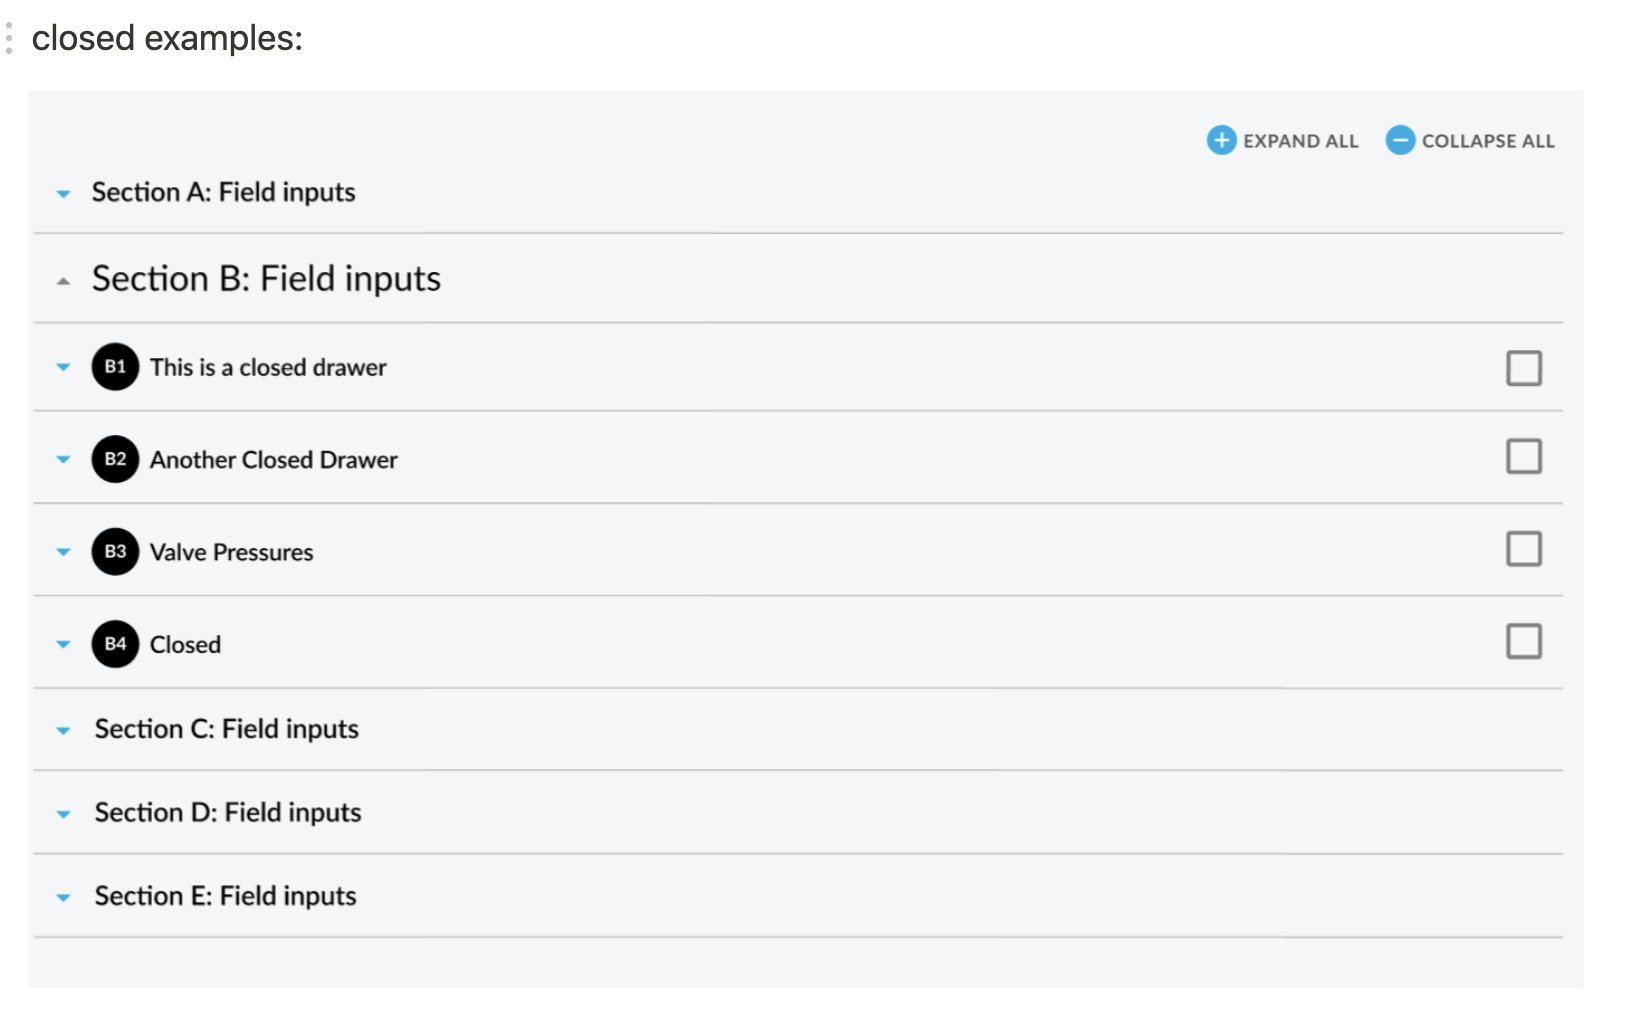
Task: Click the B1 black circle badge
Action: [115, 367]
